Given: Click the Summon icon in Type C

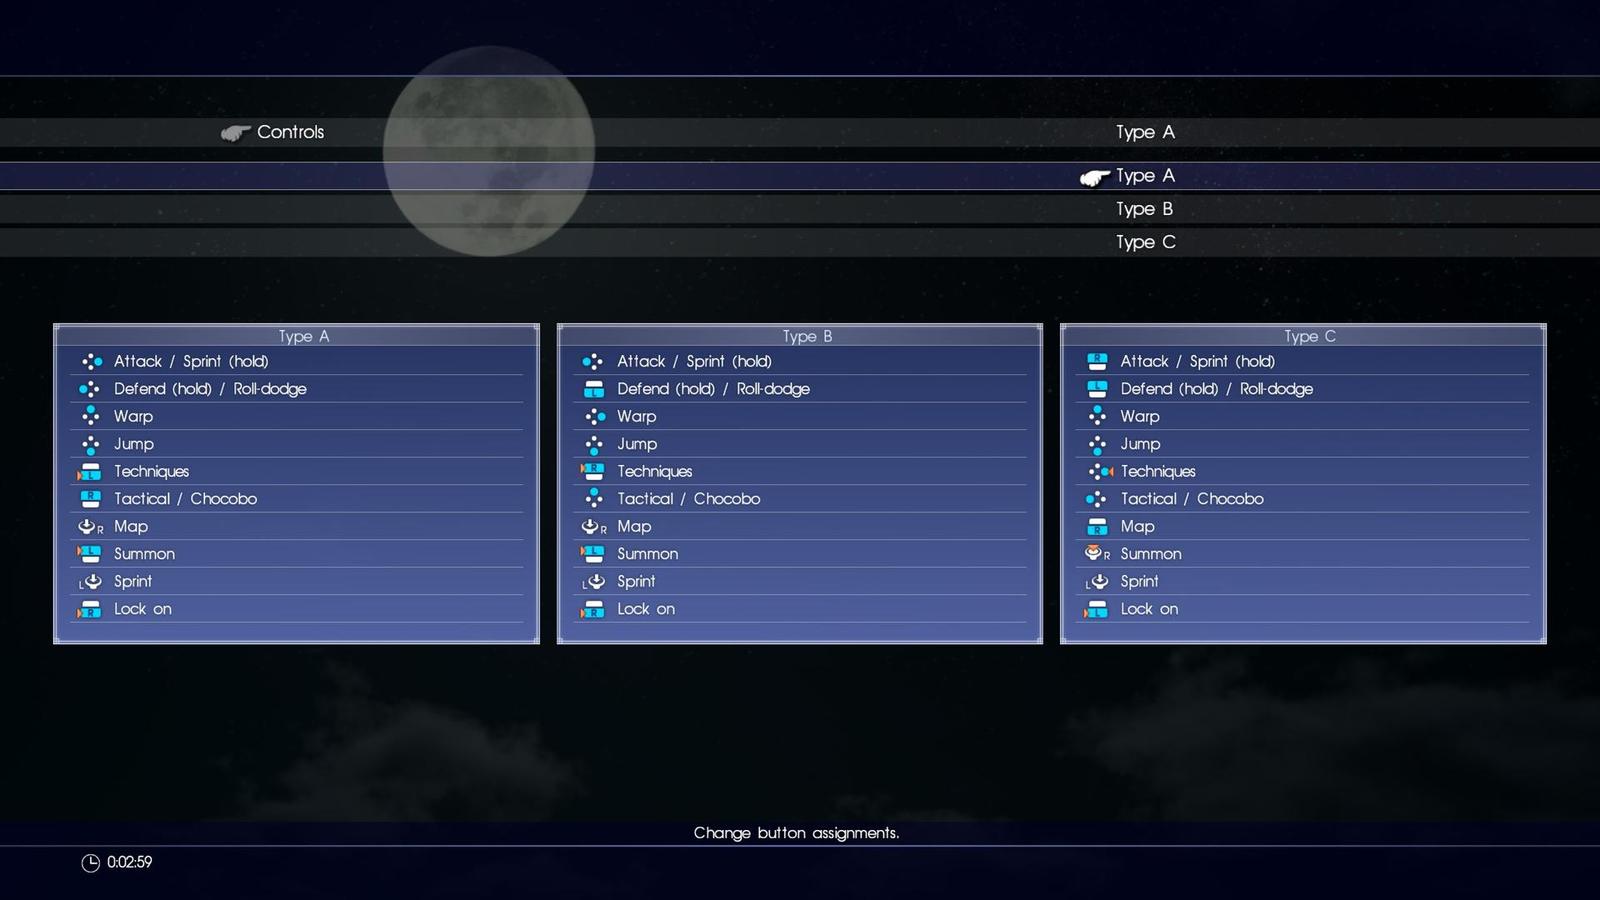Looking at the screenshot, I should pos(1096,554).
